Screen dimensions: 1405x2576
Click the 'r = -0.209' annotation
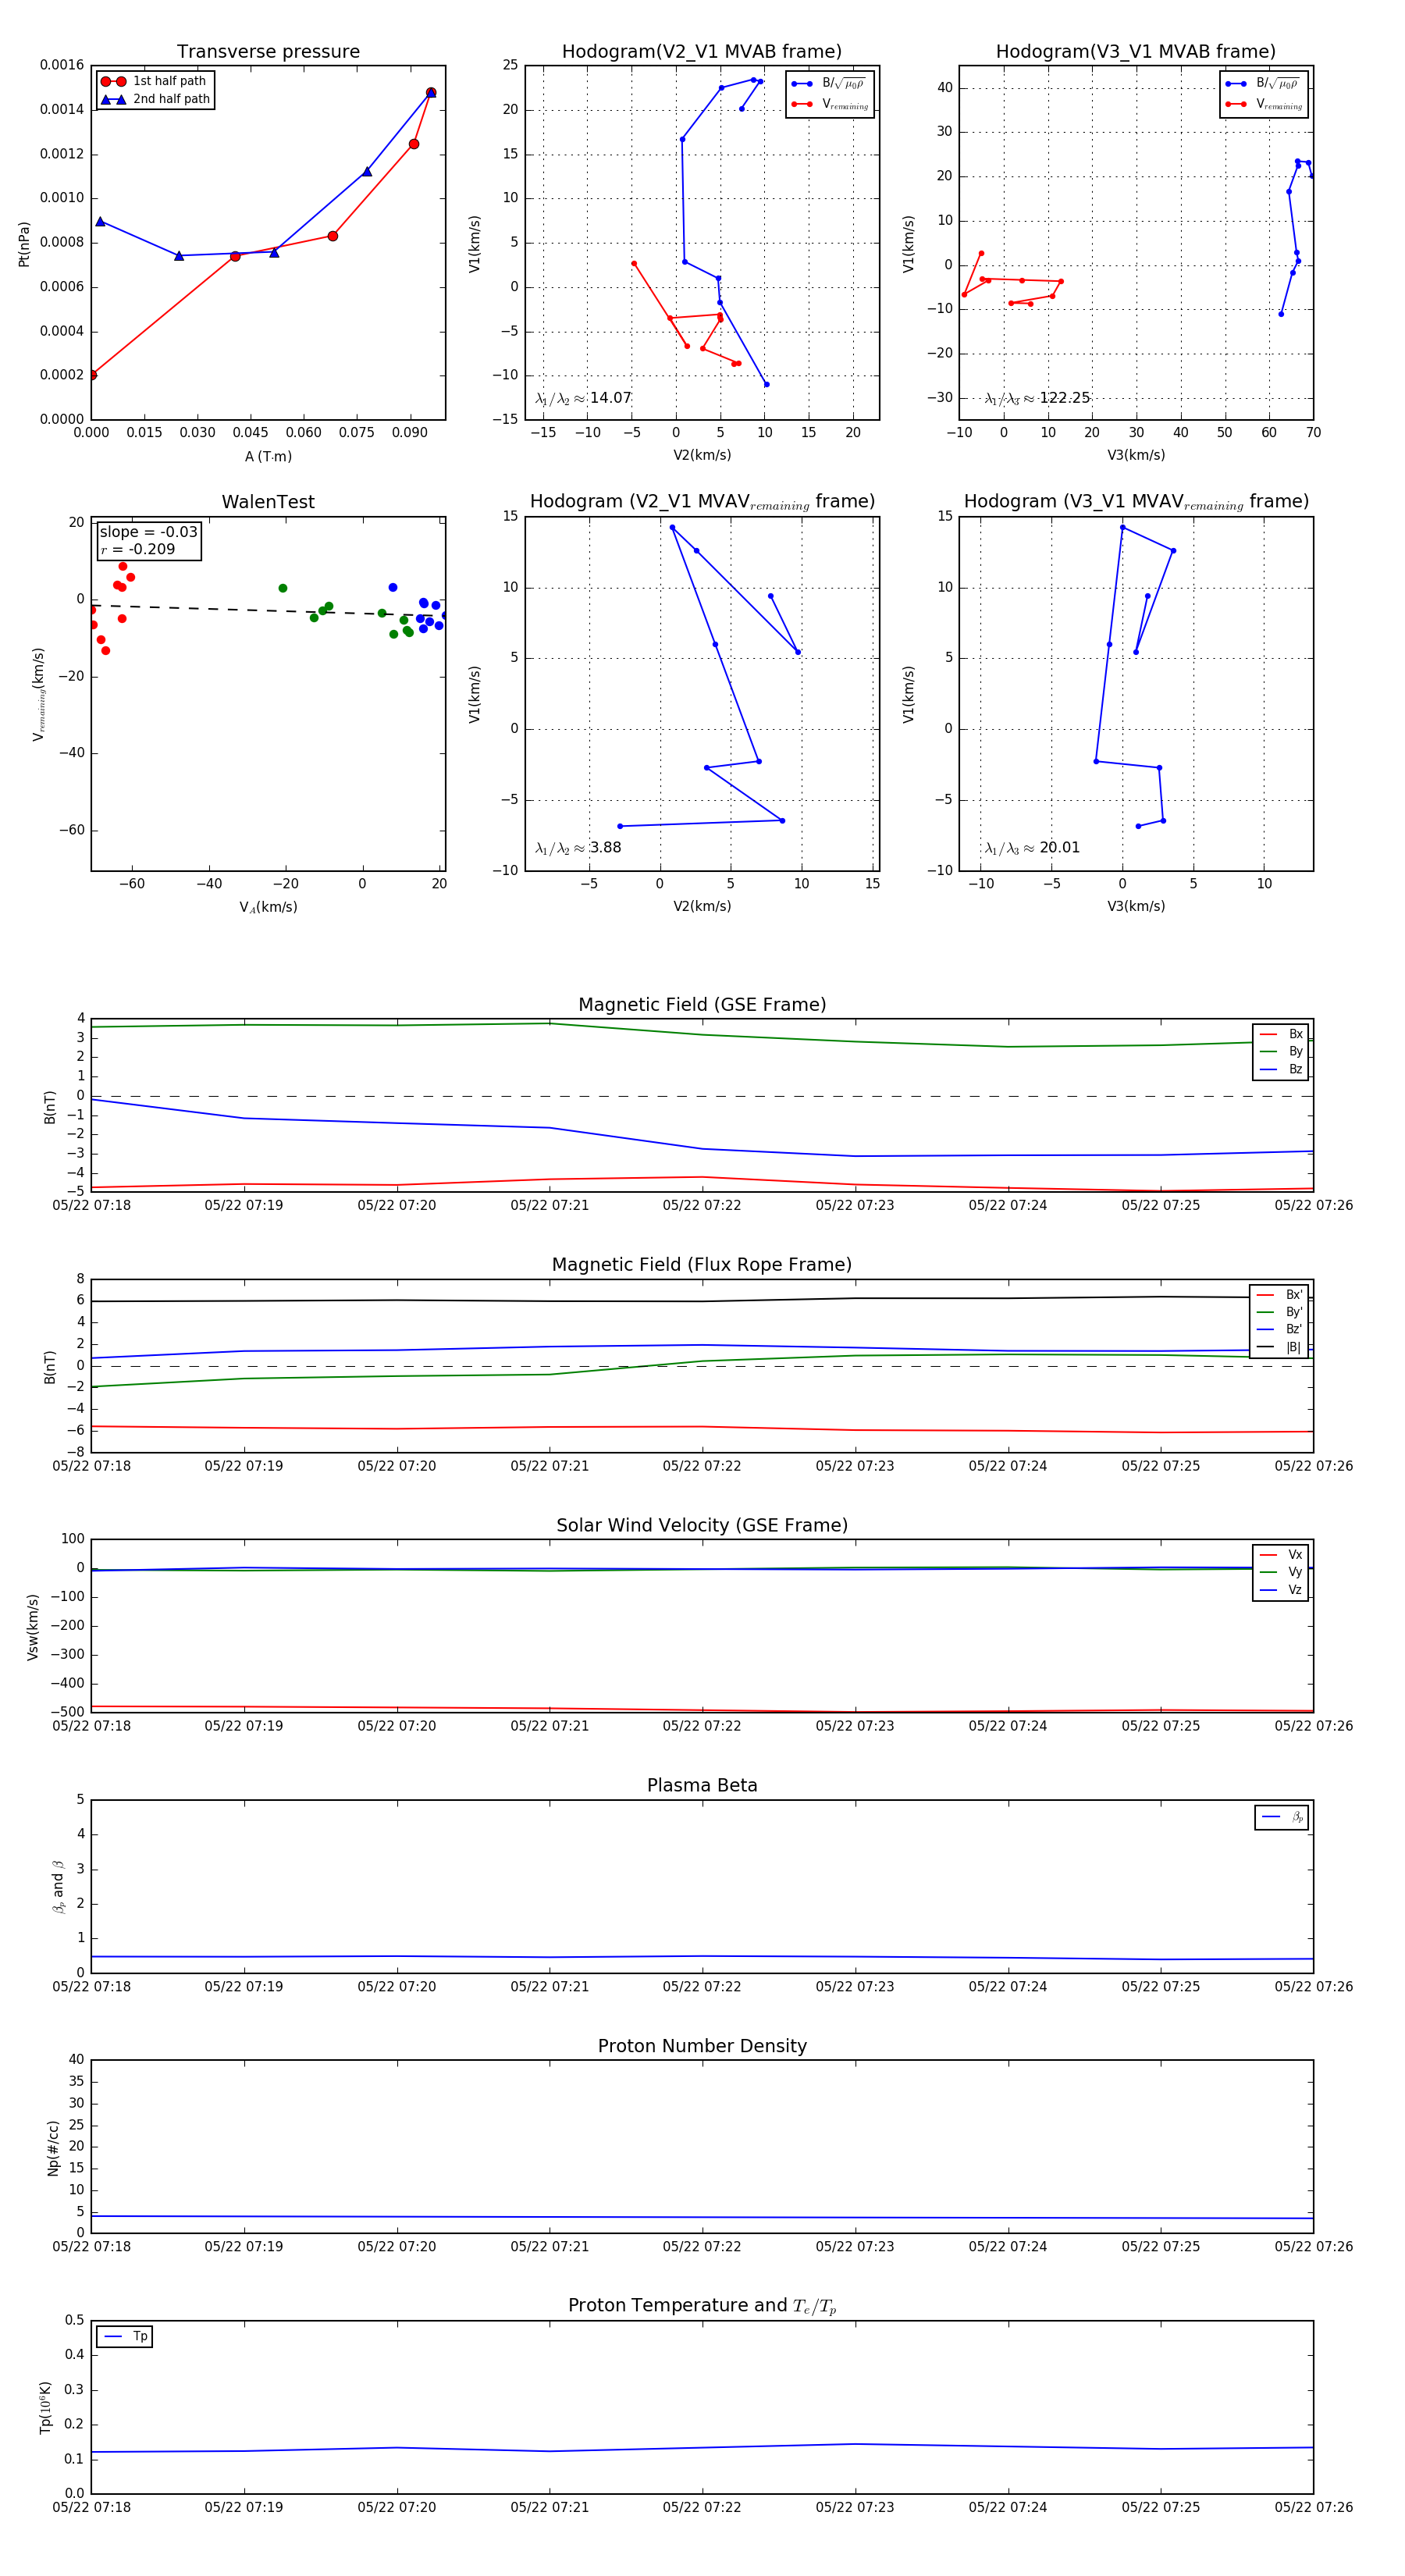(137, 549)
